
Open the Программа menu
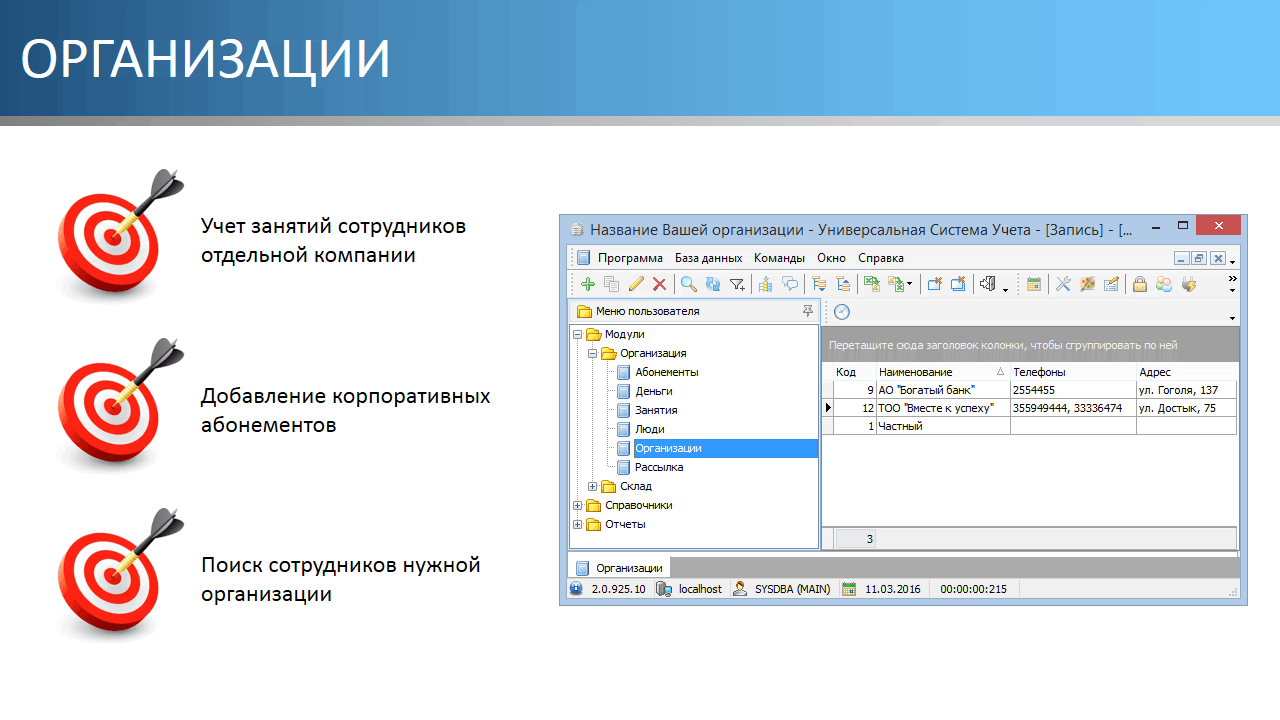tap(630, 258)
